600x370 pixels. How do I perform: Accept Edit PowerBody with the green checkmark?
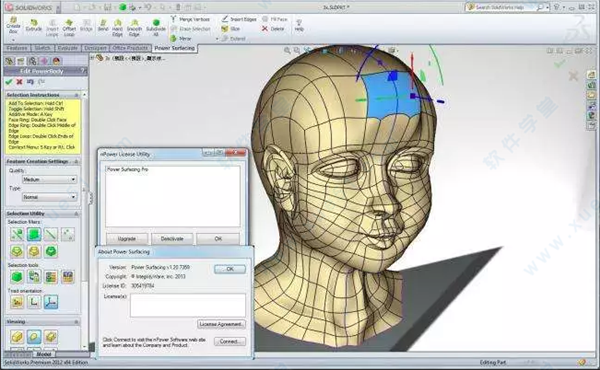click(9, 81)
